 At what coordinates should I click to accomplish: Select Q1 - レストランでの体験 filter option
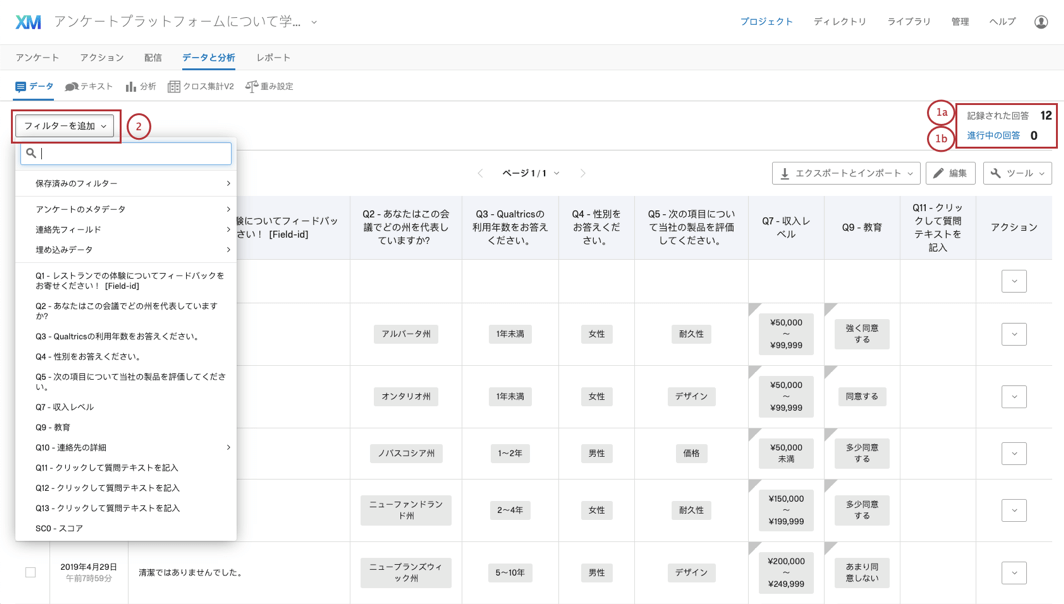pyautogui.click(x=126, y=281)
